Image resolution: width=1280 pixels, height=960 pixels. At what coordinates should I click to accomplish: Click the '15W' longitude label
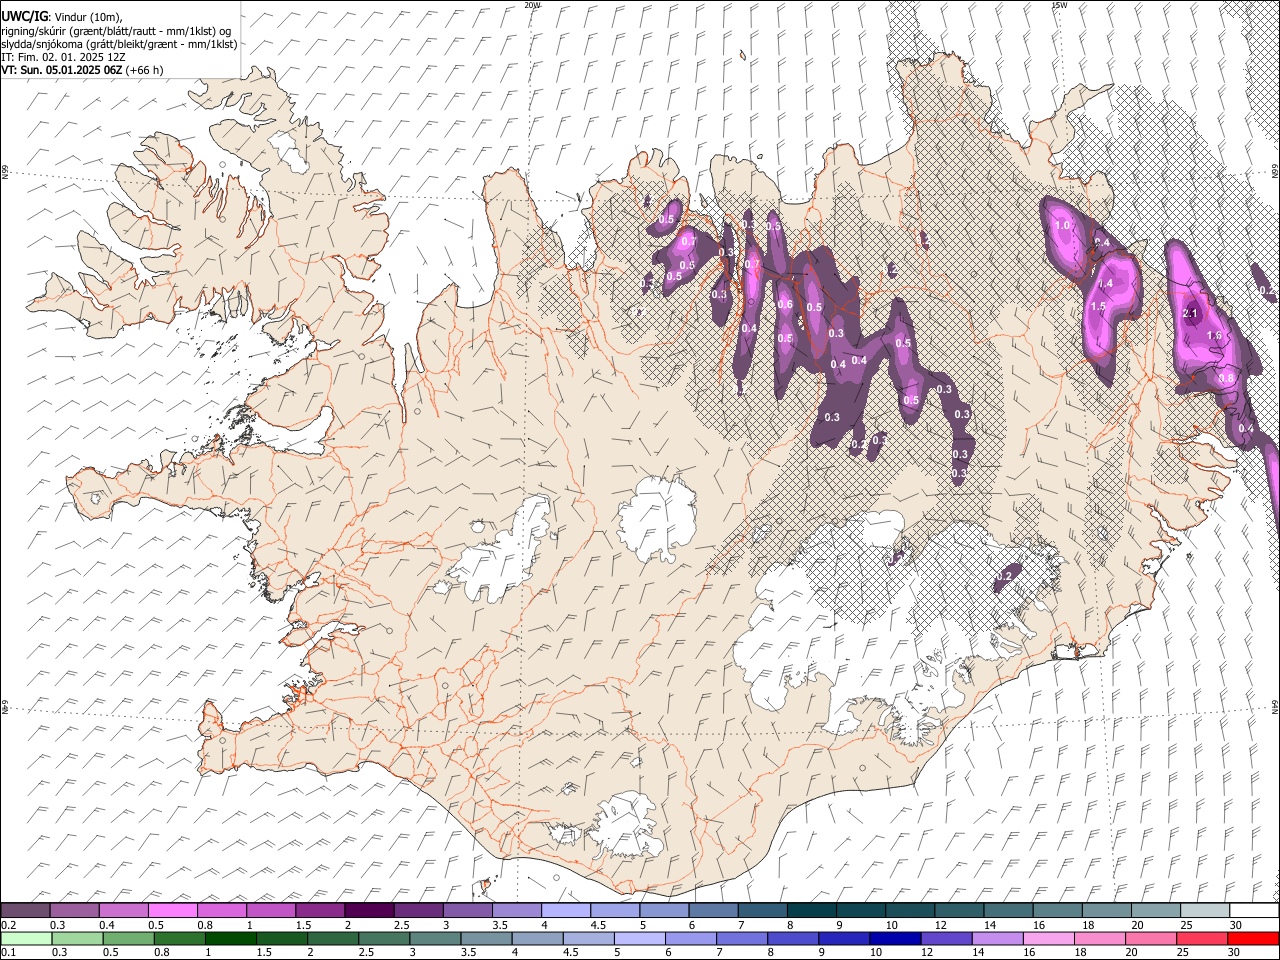[x=1058, y=5]
